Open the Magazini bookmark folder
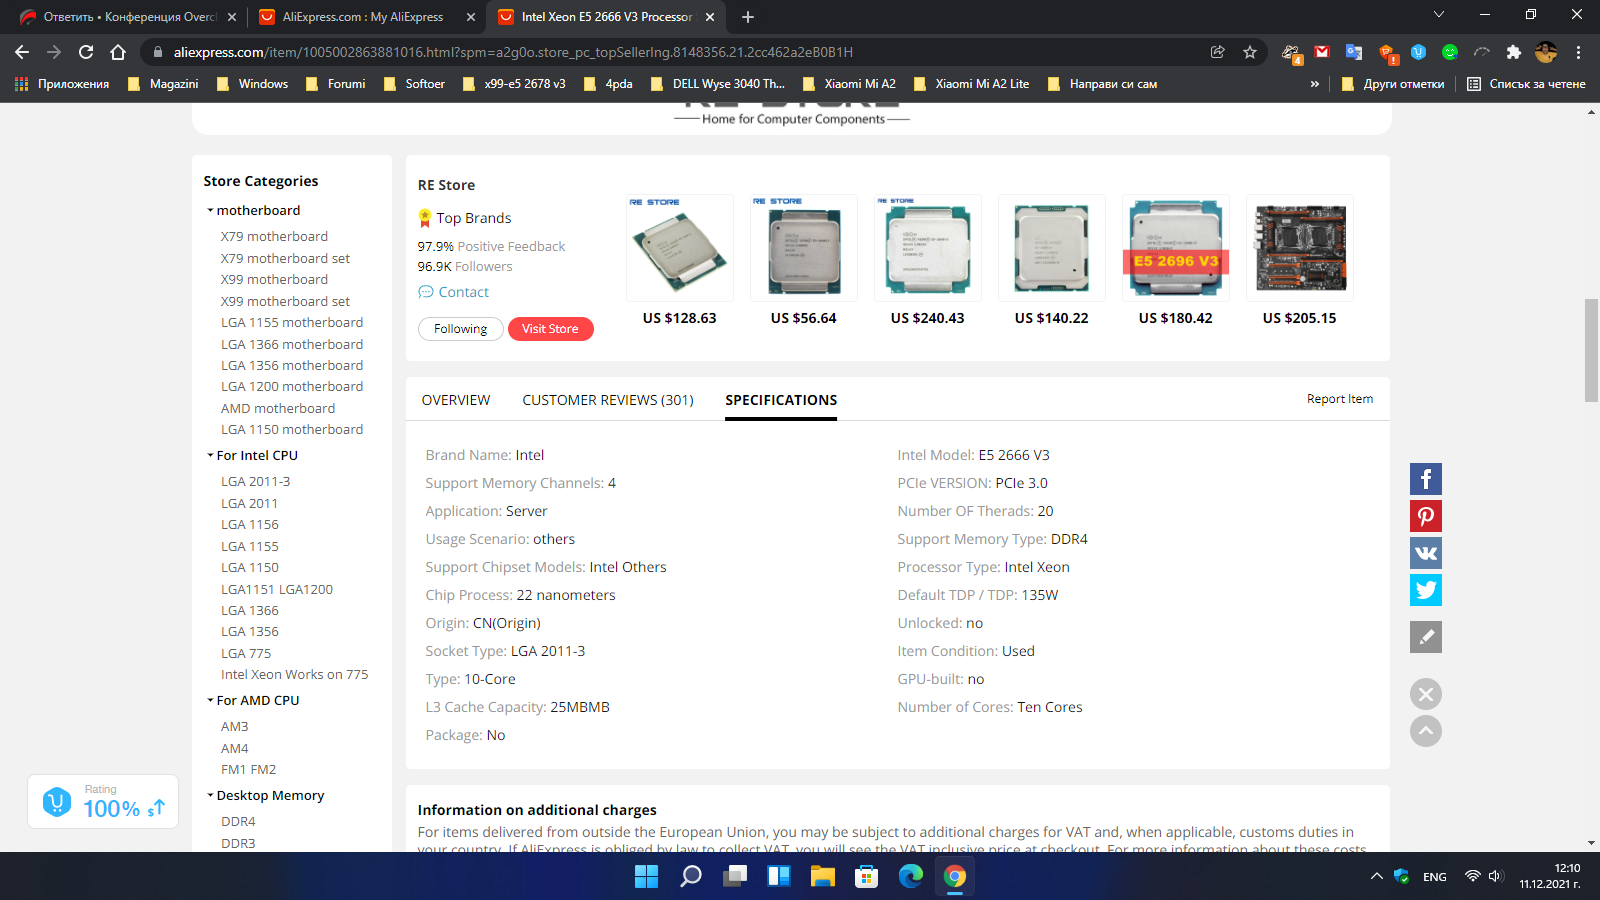This screenshot has width=1600, height=900. [163, 84]
